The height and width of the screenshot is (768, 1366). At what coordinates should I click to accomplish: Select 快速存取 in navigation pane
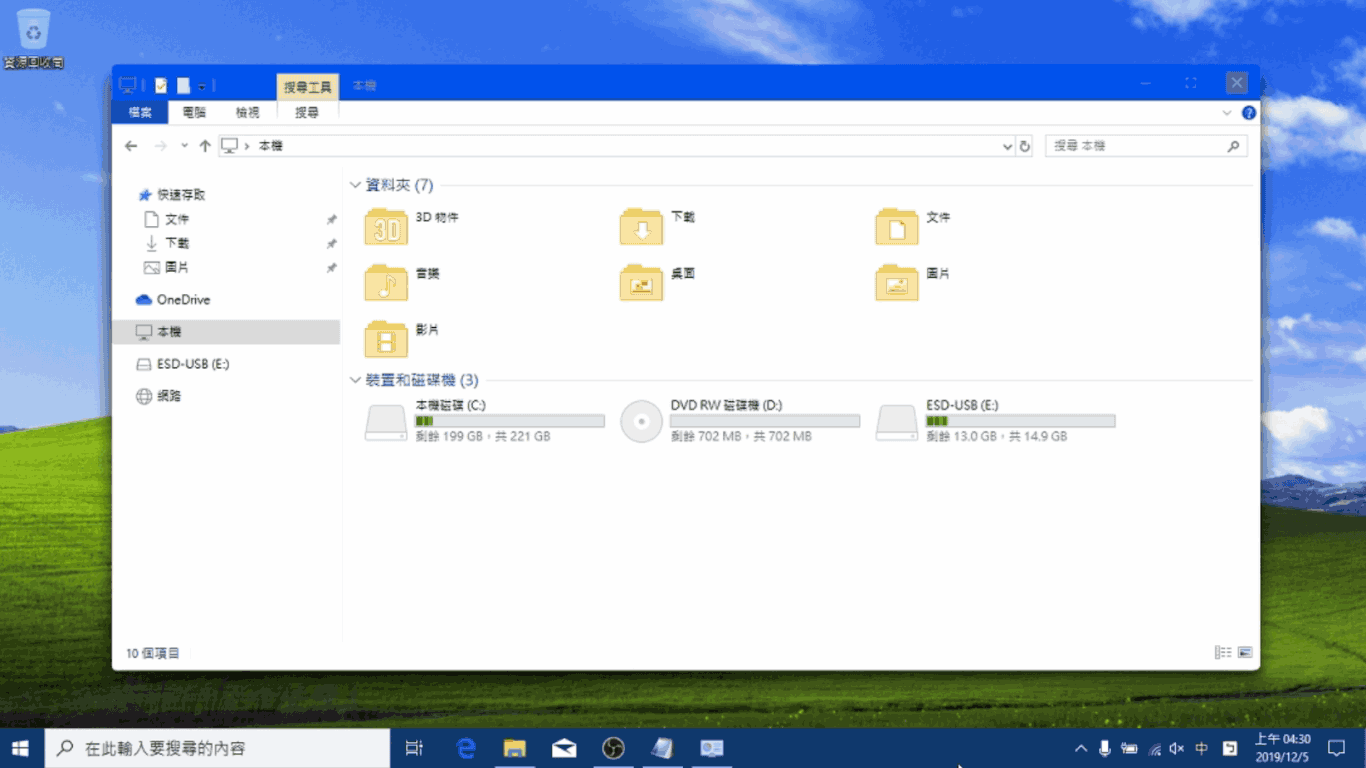click(x=181, y=195)
